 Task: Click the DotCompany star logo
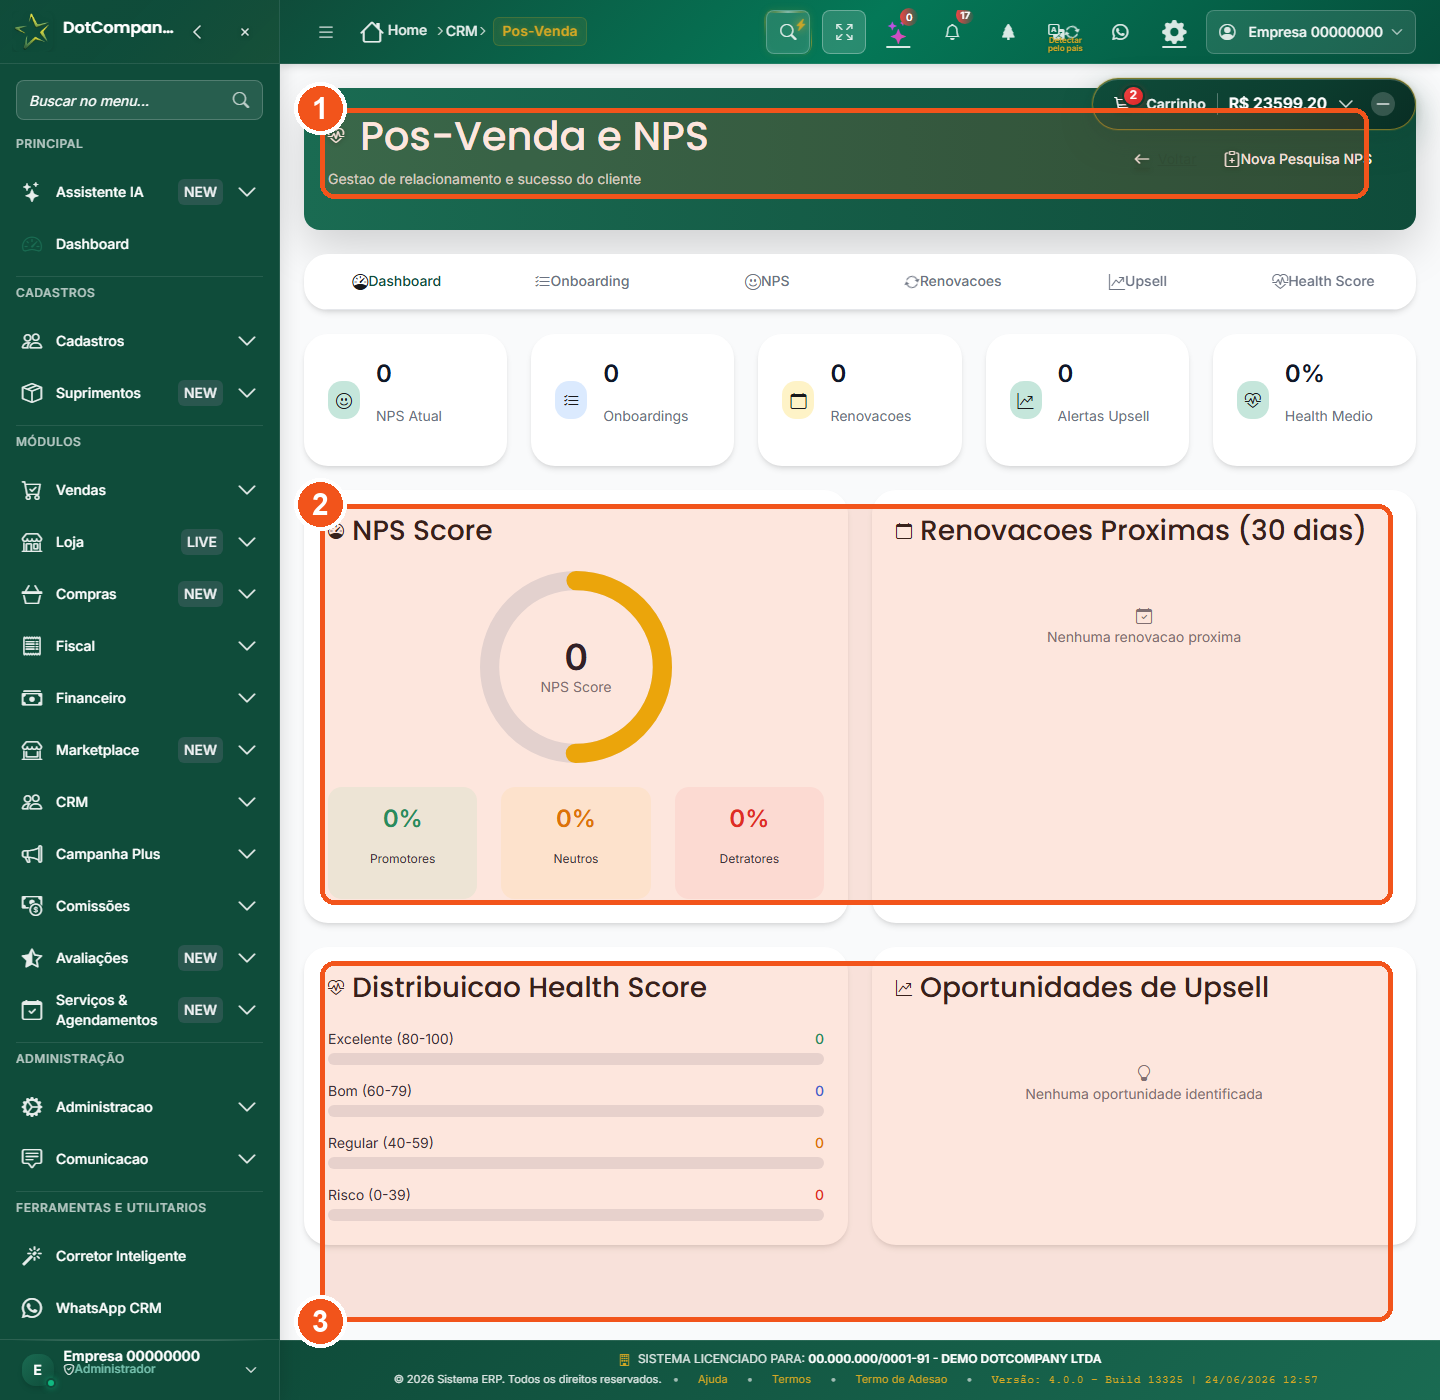(33, 30)
